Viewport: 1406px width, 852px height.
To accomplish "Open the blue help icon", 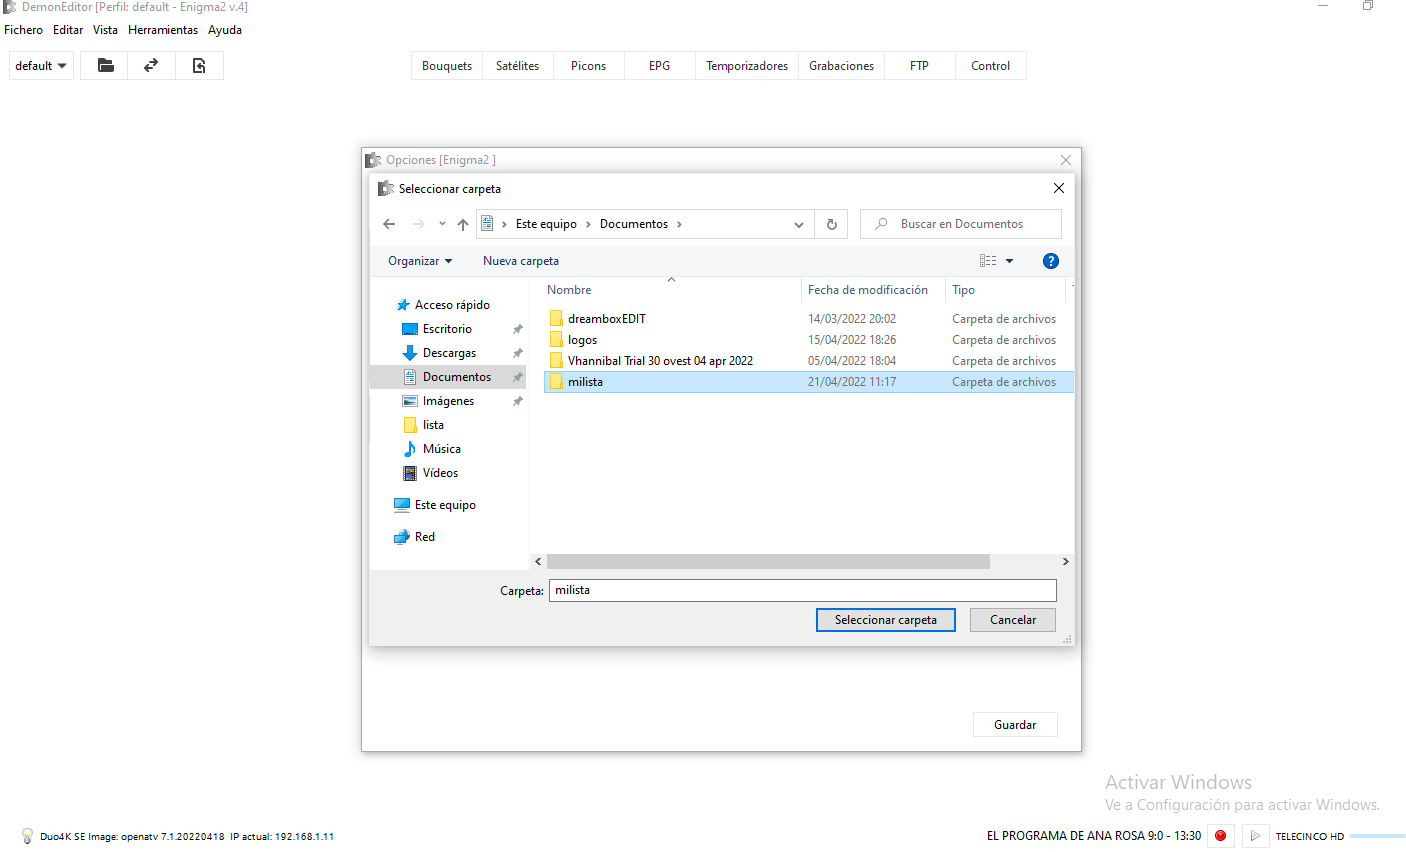I will point(1050,261).
